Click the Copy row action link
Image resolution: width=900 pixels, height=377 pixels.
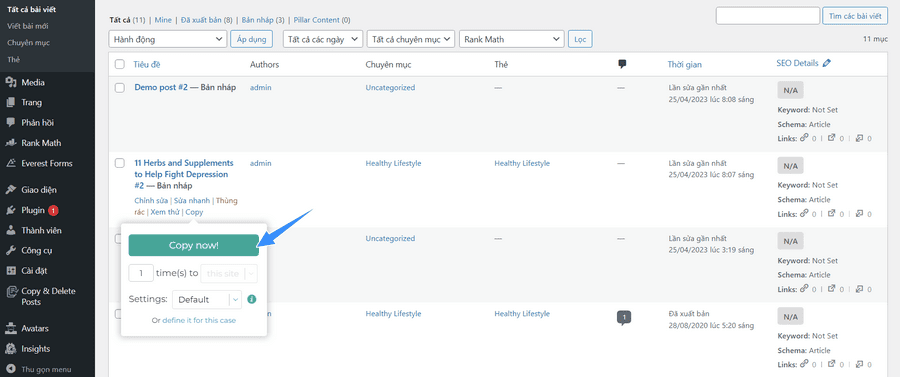tap(194, 212)
